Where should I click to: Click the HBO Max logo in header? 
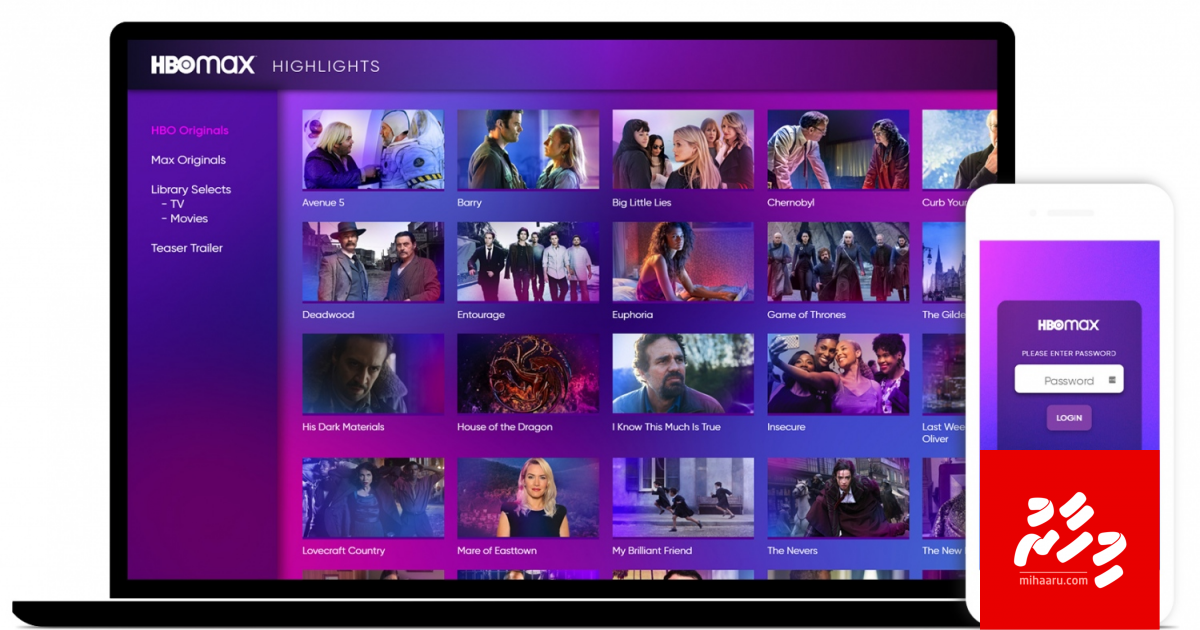tap(203, 66)
